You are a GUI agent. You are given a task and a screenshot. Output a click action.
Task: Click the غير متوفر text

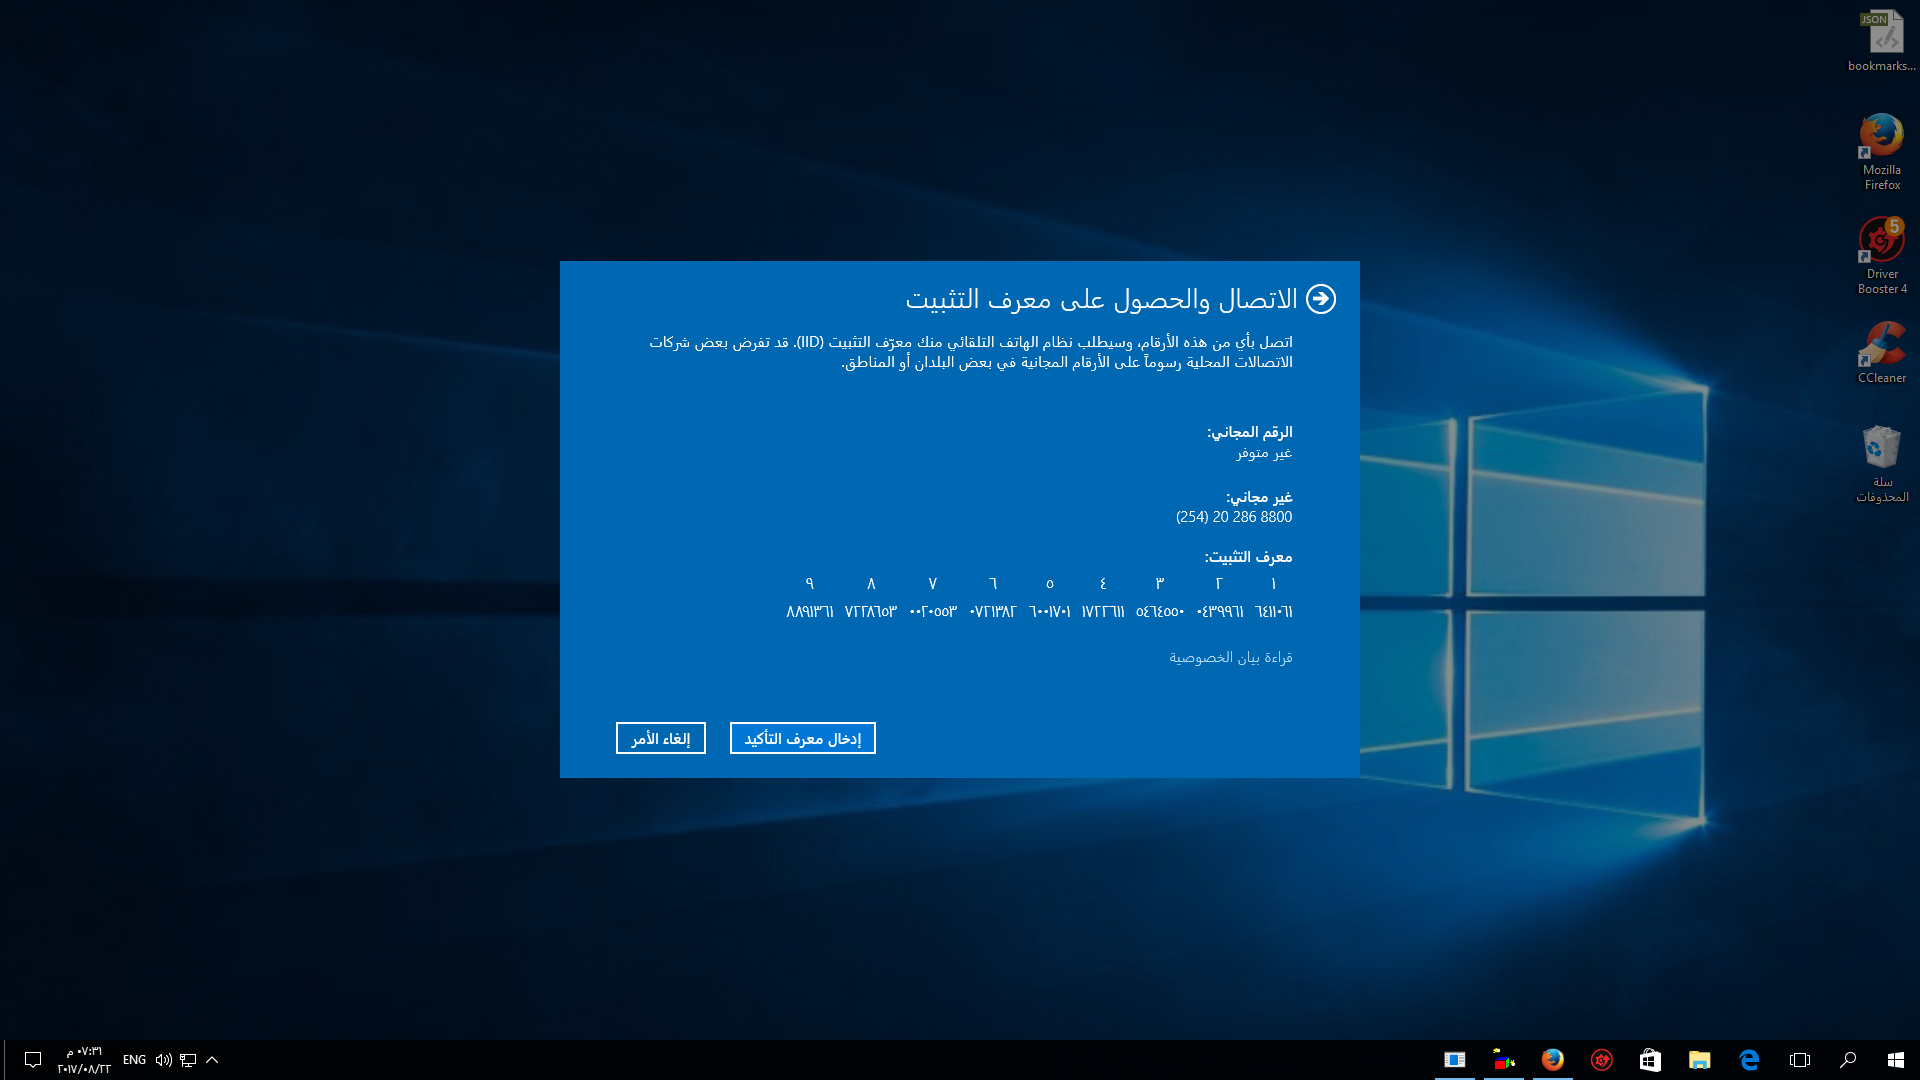(x=1264, y=453)
